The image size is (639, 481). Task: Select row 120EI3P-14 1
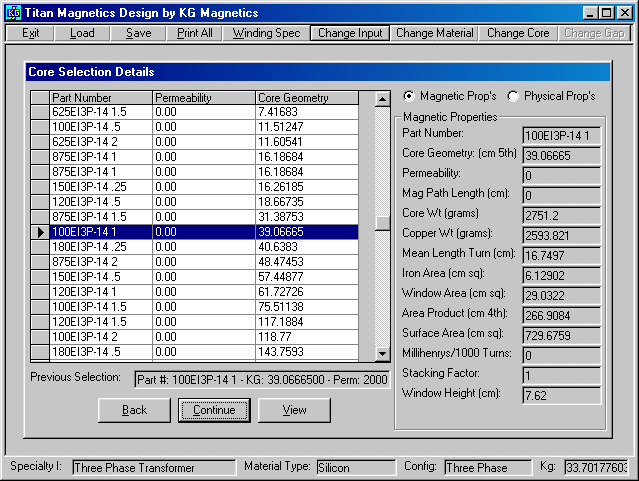click(x=195, y=292)
